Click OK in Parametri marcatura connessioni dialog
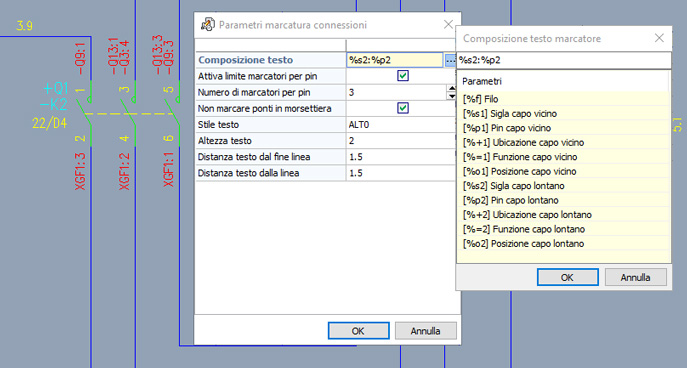 [358, 331]
